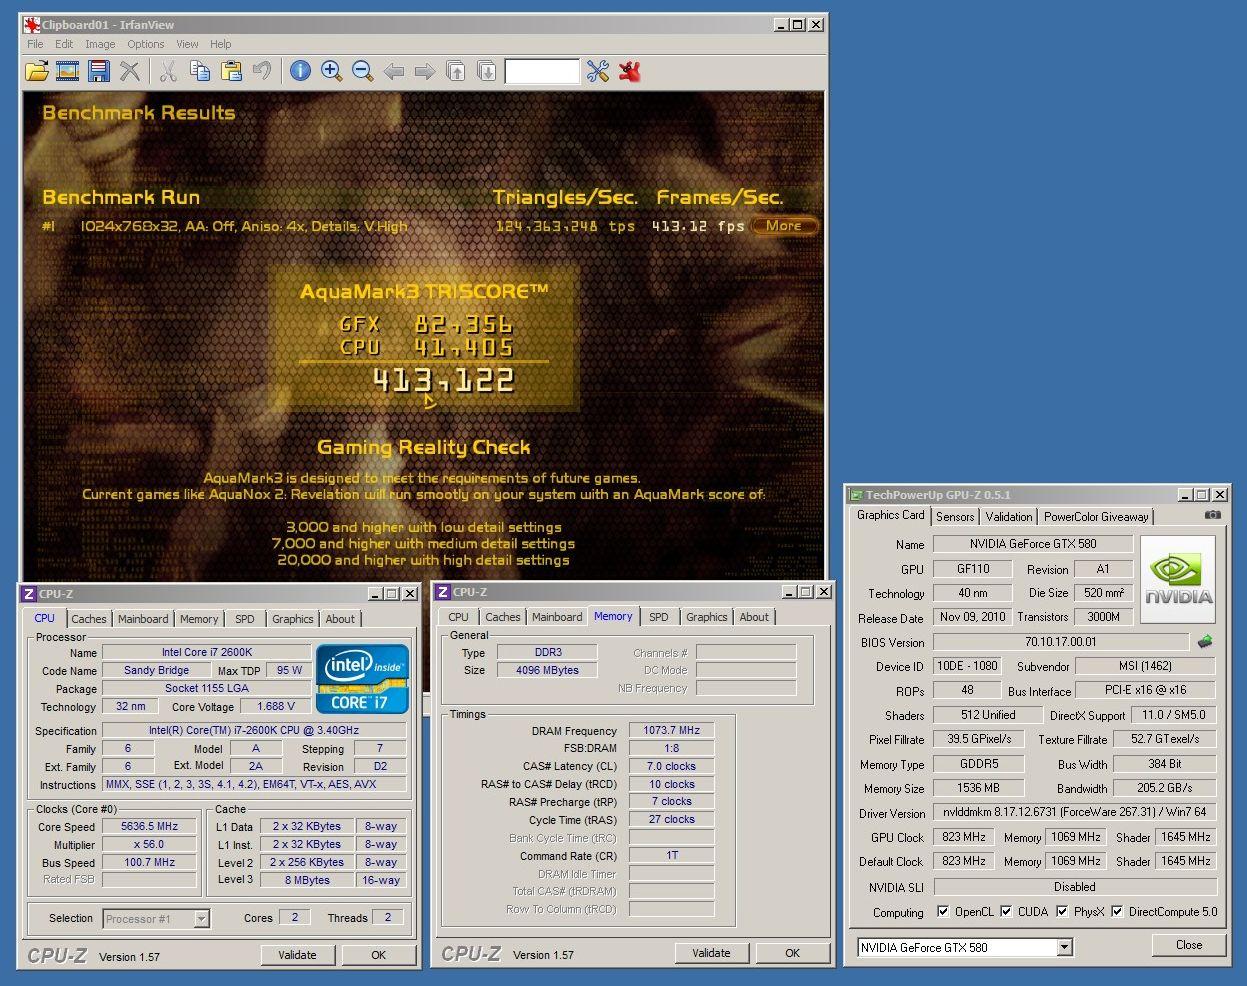The width and height of the screenshot is (1247, 986).
Task: Click previous page icon in IrfanView
Action: click(x=456, y=71)
